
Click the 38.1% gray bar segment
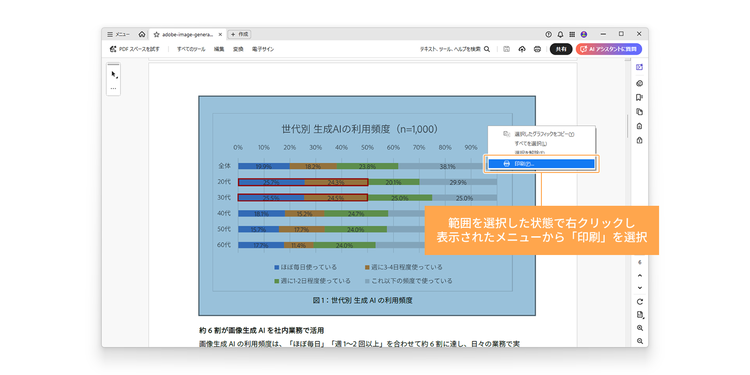(x=447, y=166)
